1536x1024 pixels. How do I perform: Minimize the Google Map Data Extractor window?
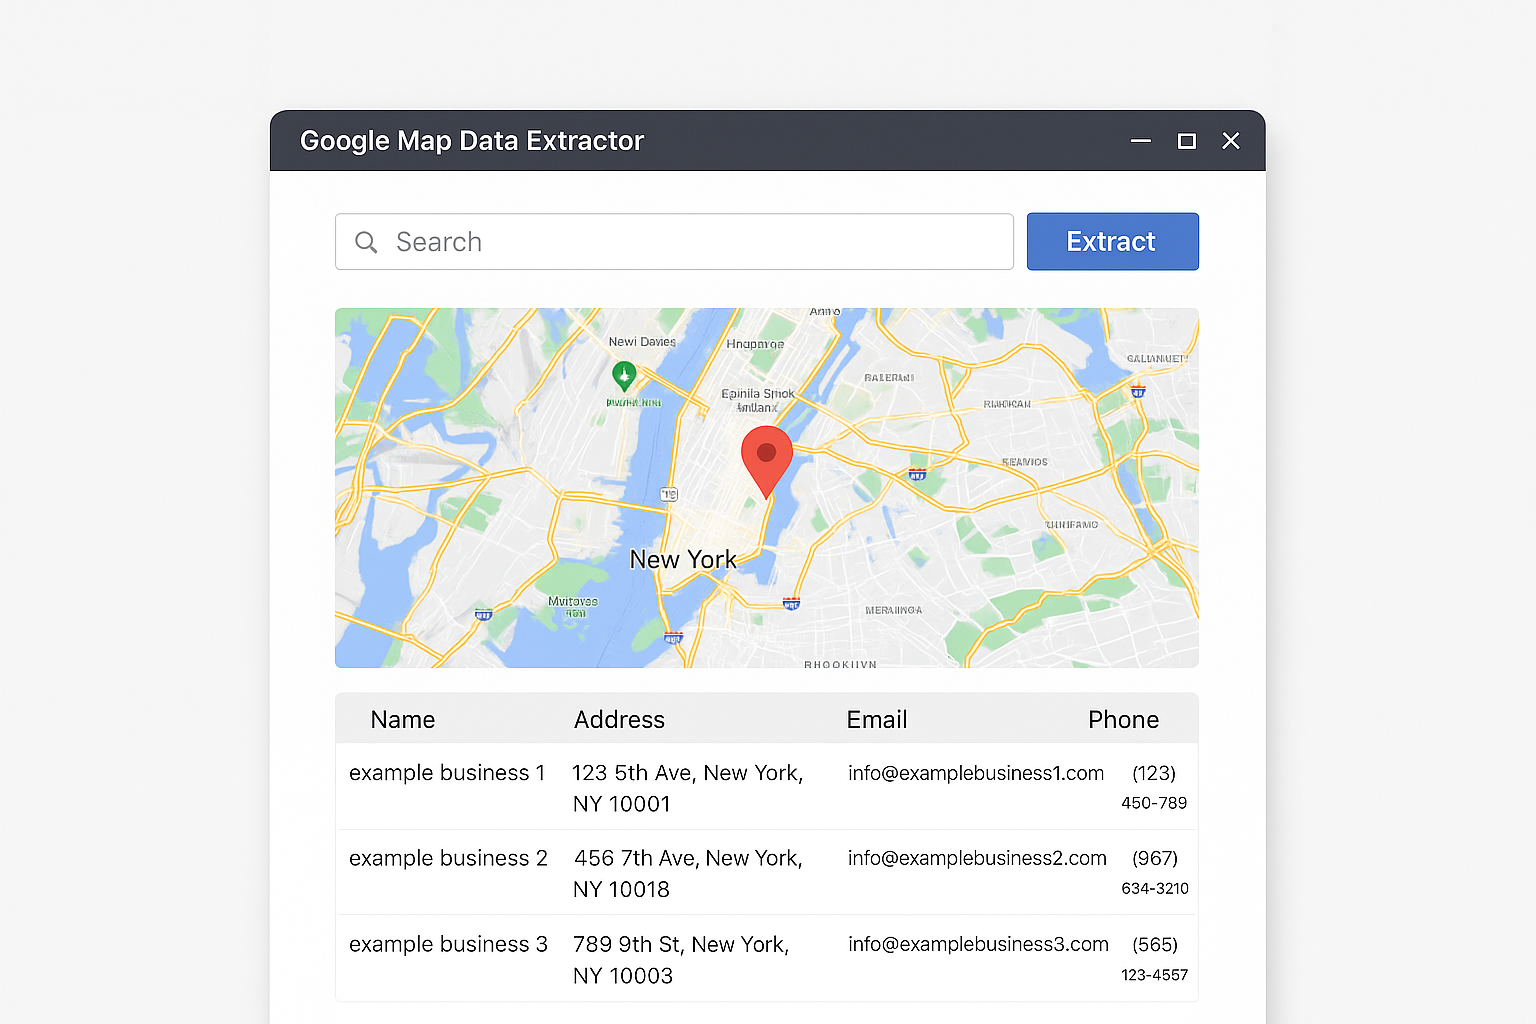click(x=1141, y=141)
